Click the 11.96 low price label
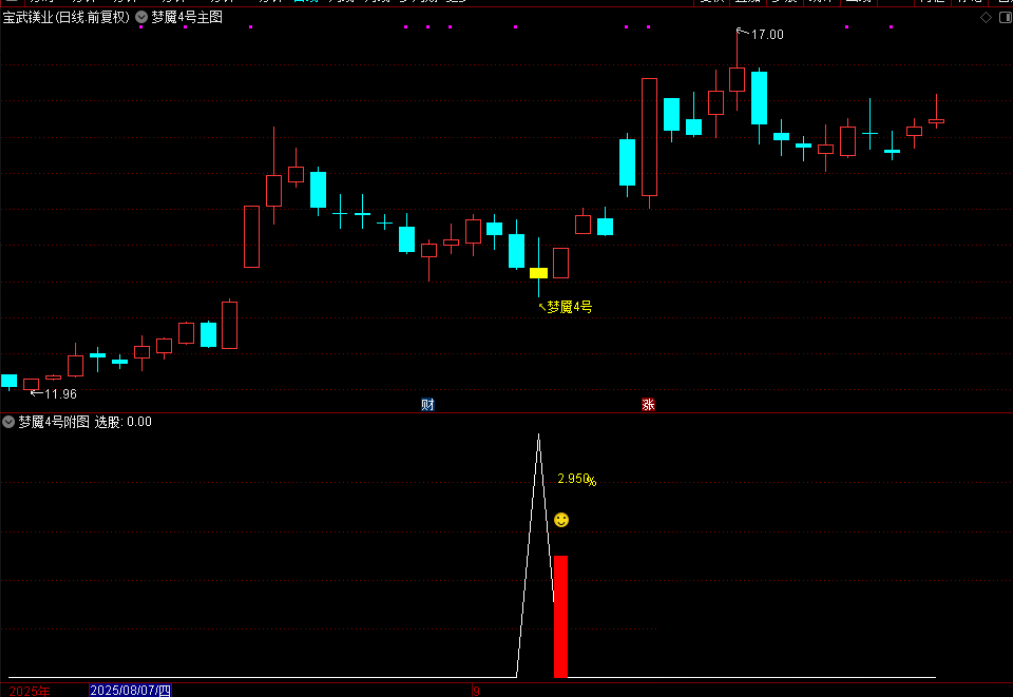Screen dimensions: 1013x697 tap(60, 394)
